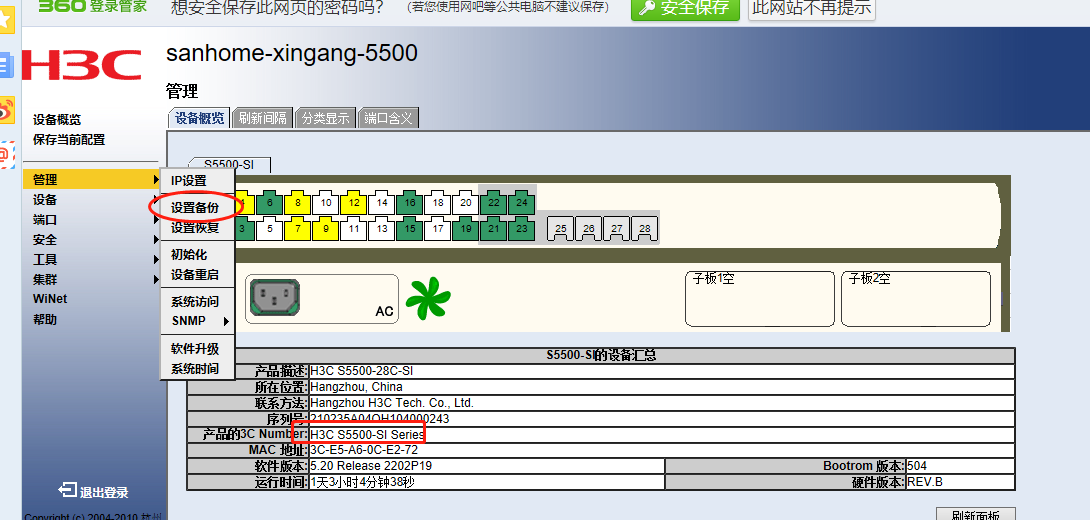Click the green fan status icon
Viewport: 1090px width, 520px height.
(428, 298)
